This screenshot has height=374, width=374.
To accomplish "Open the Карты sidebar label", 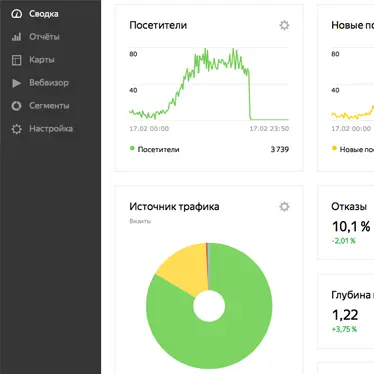I will tap(42, 60).
